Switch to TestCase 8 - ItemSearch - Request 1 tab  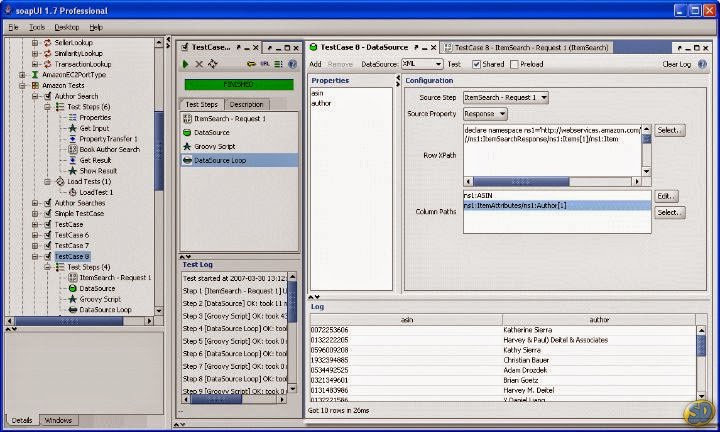pos(526,47)
